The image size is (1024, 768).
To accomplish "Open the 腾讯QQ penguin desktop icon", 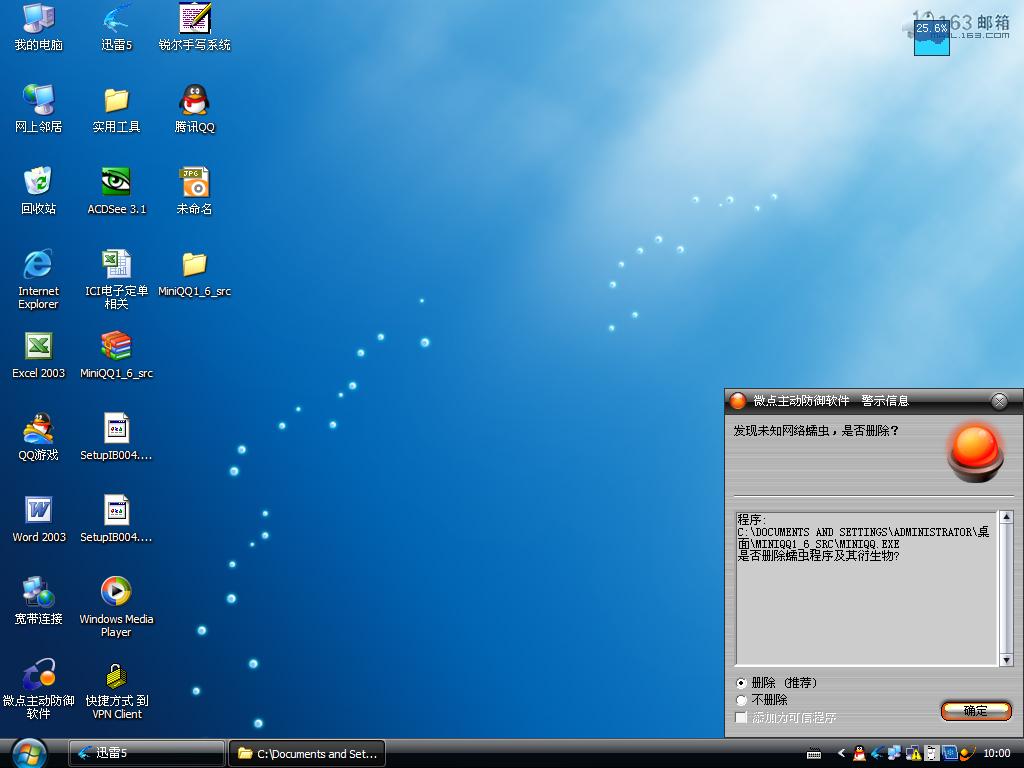I will point(194,101).
